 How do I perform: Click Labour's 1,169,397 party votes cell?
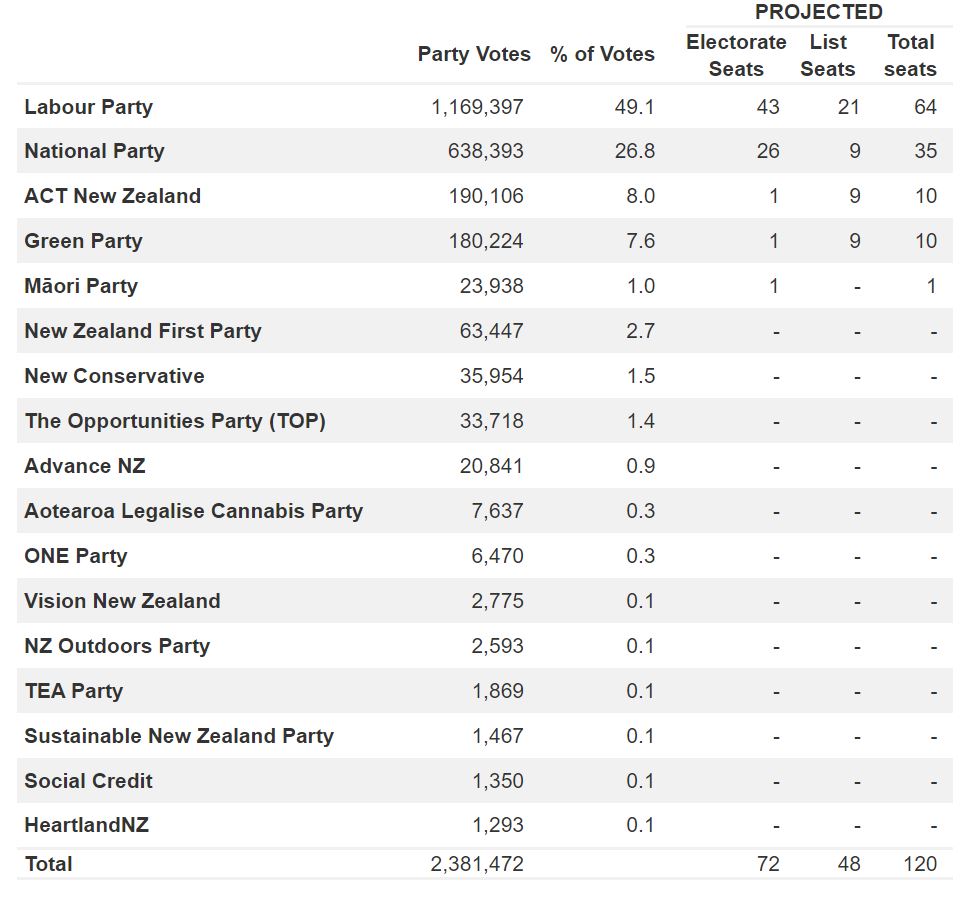click(477, 107)
